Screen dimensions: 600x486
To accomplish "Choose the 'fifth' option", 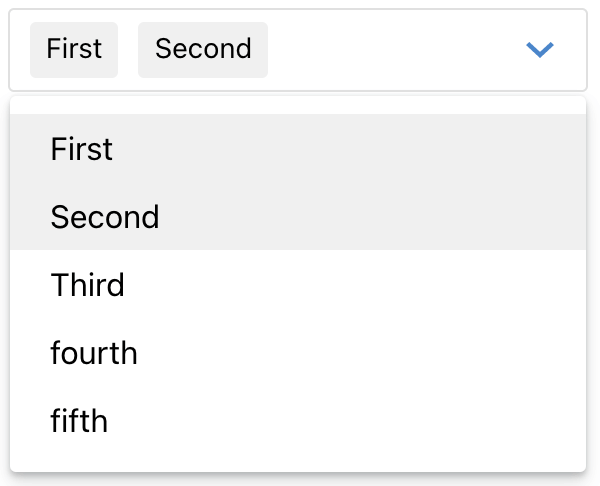I will pos(79,421).
